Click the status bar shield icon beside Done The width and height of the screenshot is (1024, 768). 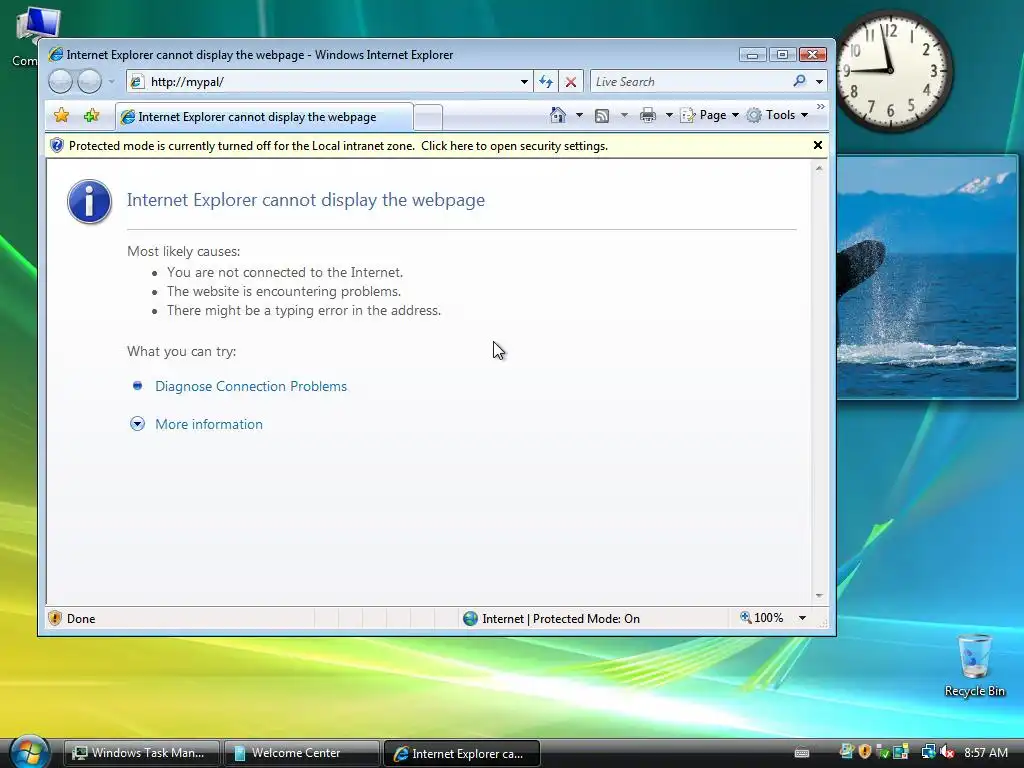point(55,618)
